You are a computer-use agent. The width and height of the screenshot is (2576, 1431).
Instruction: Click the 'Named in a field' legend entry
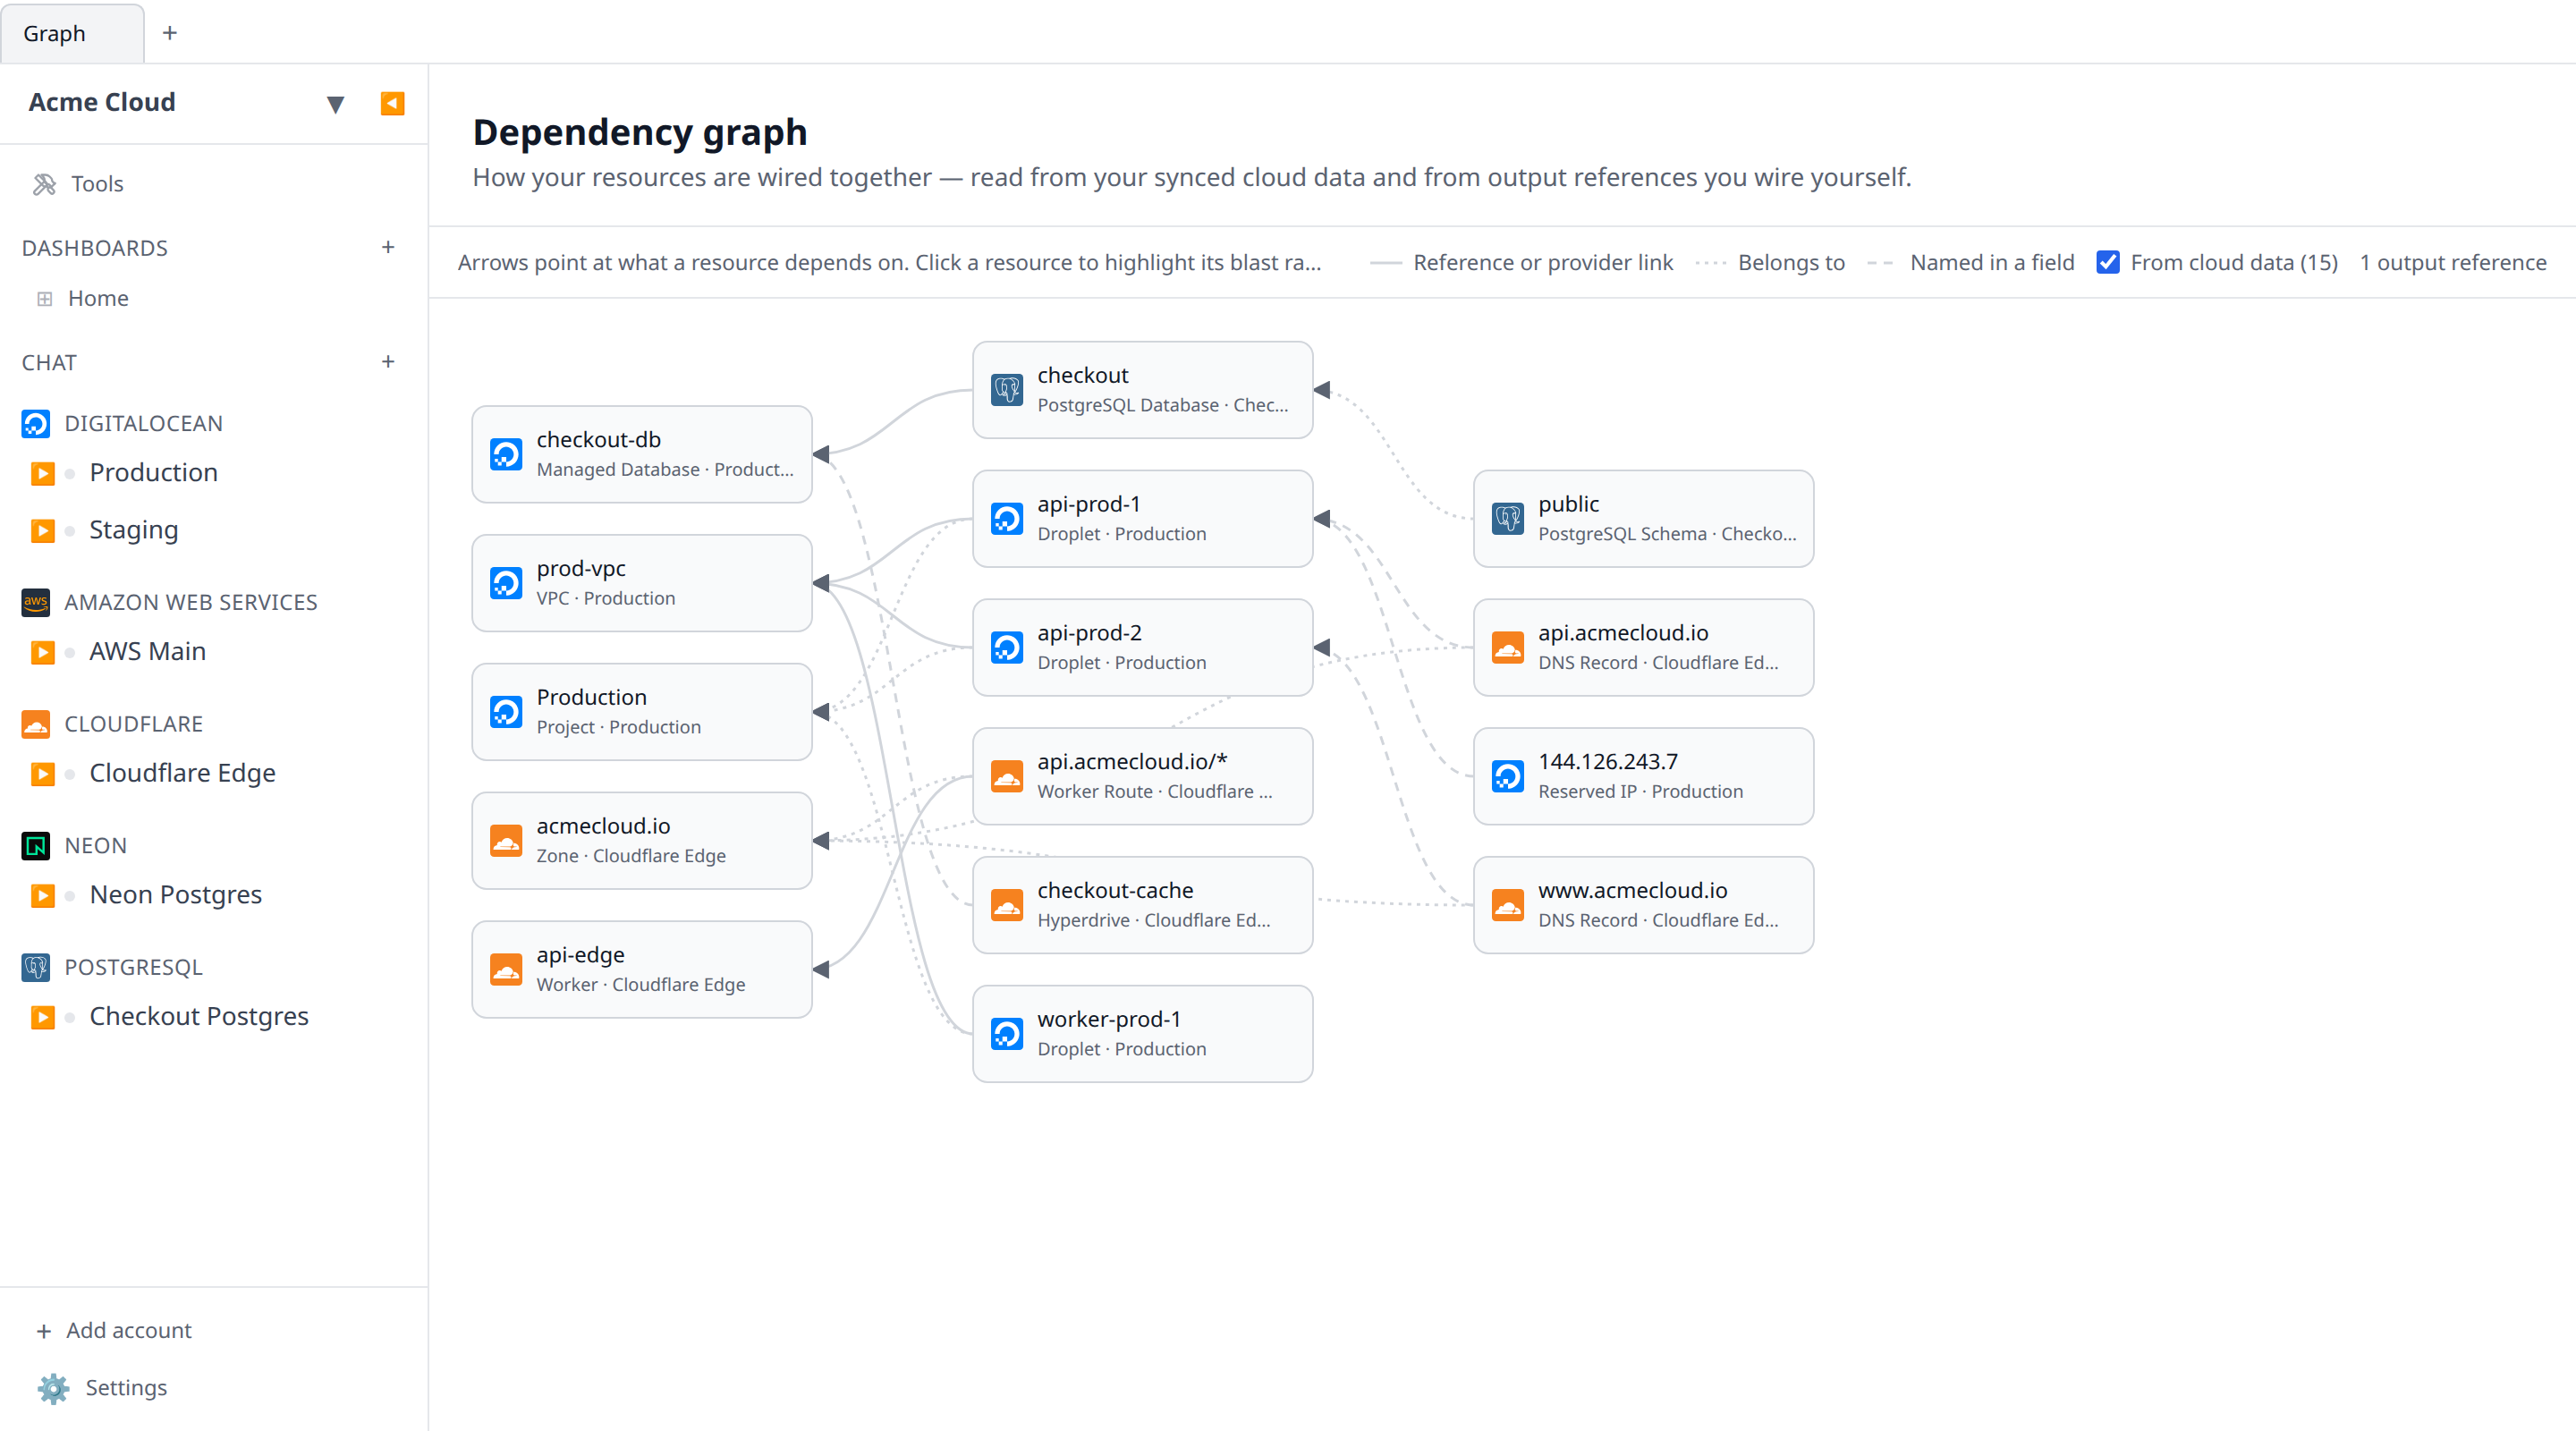(x=1970, y=262)
